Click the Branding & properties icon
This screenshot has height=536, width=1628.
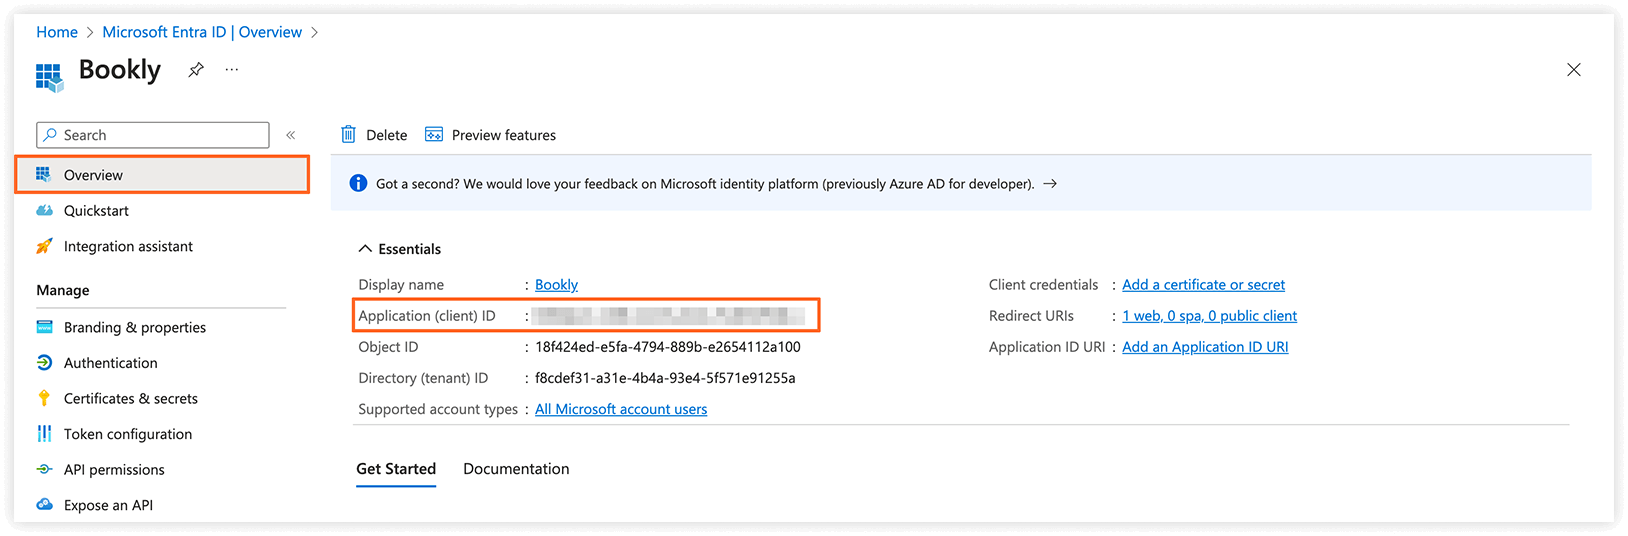(x=44, y=327)
